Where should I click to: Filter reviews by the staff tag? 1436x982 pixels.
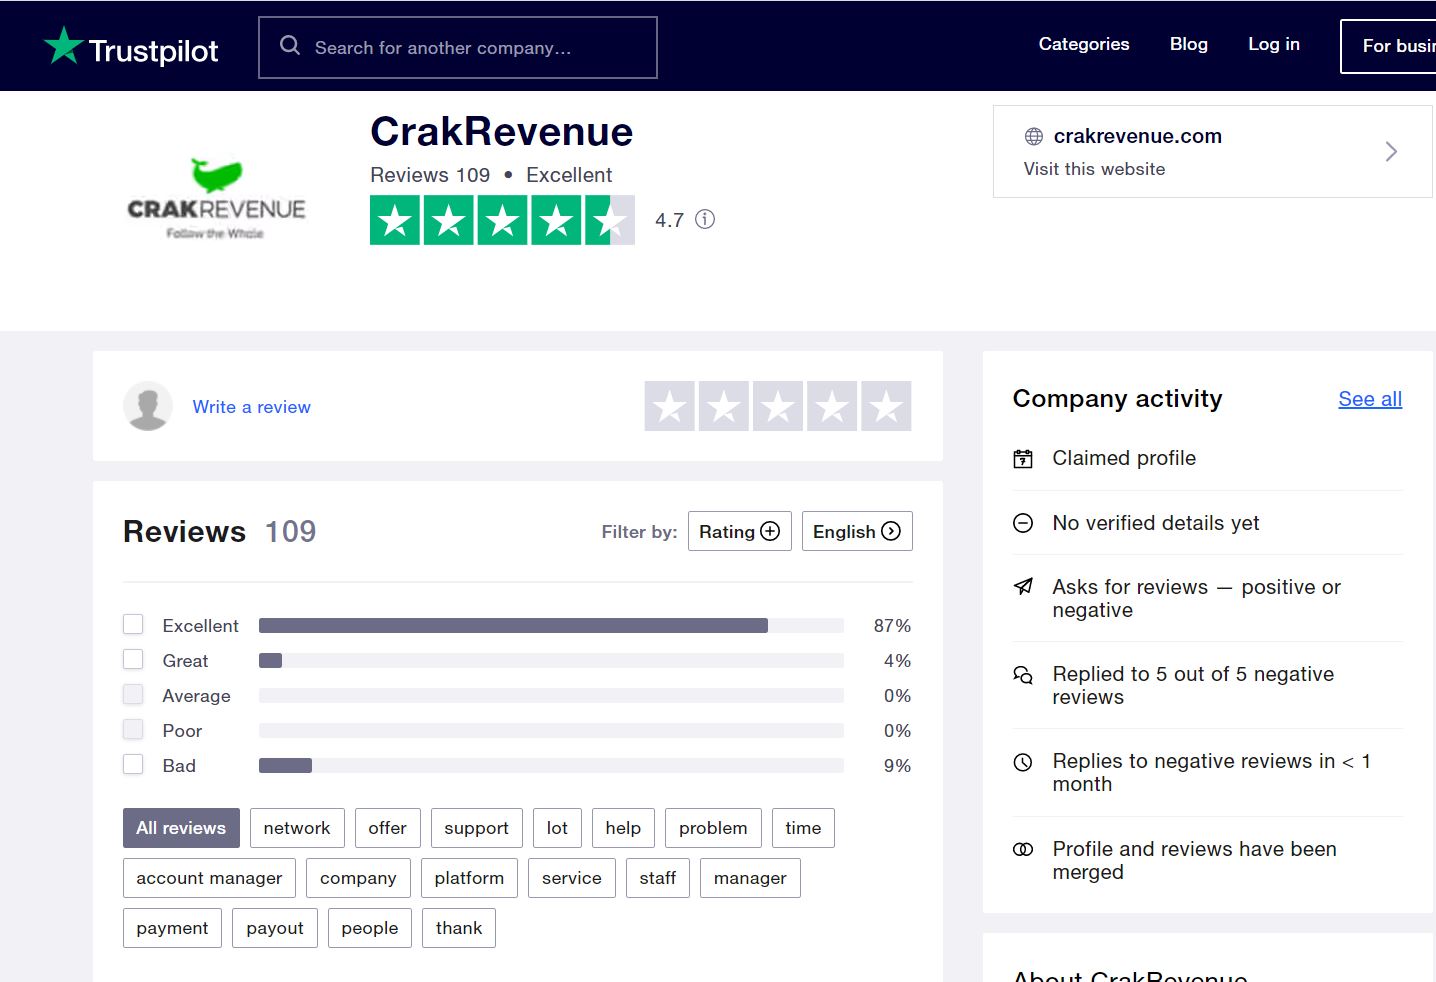[x=658, y=878]
